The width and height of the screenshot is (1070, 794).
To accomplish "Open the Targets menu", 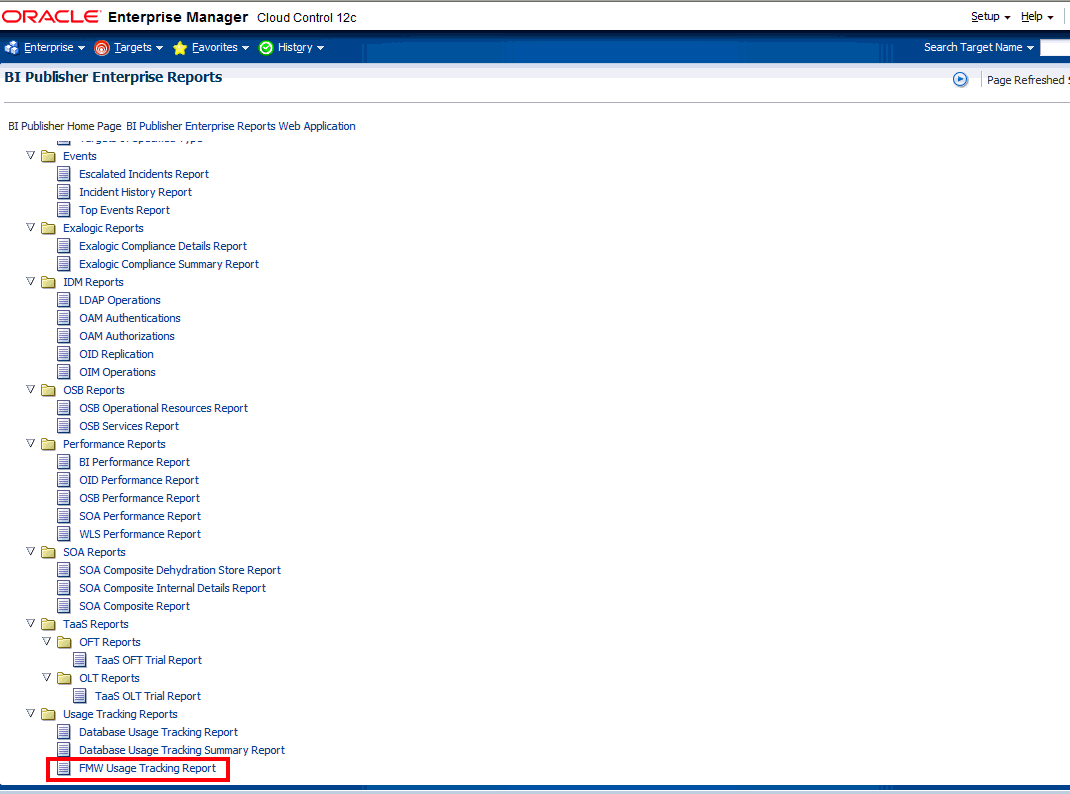I will pyautogui.click(x=129, y=47).
